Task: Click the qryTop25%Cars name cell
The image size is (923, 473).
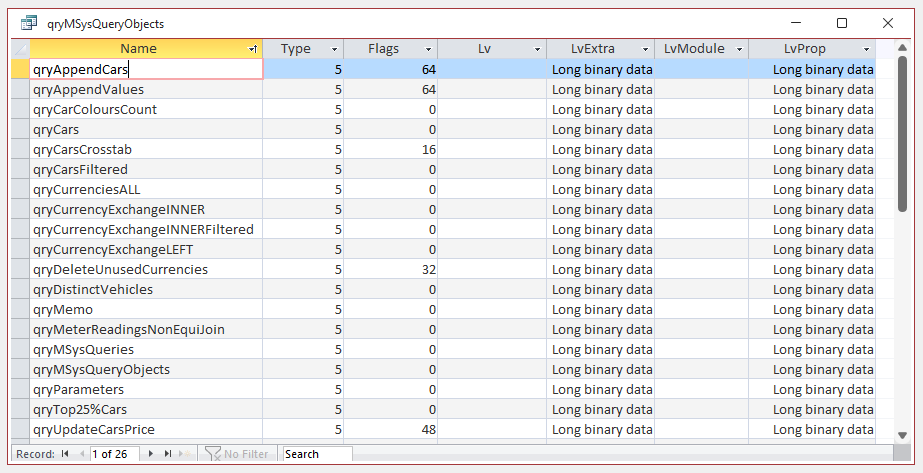Action: [x=146, y=409]
